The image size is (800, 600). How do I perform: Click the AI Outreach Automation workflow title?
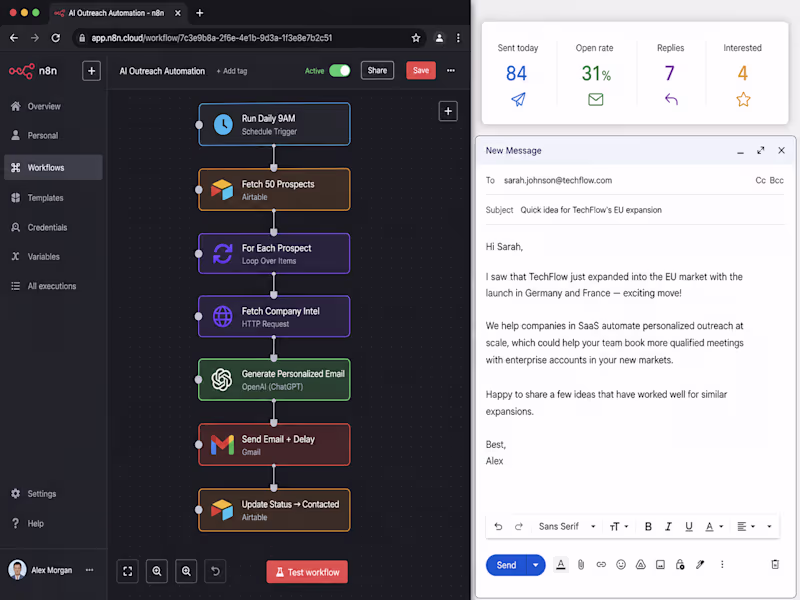pos(162,71)
